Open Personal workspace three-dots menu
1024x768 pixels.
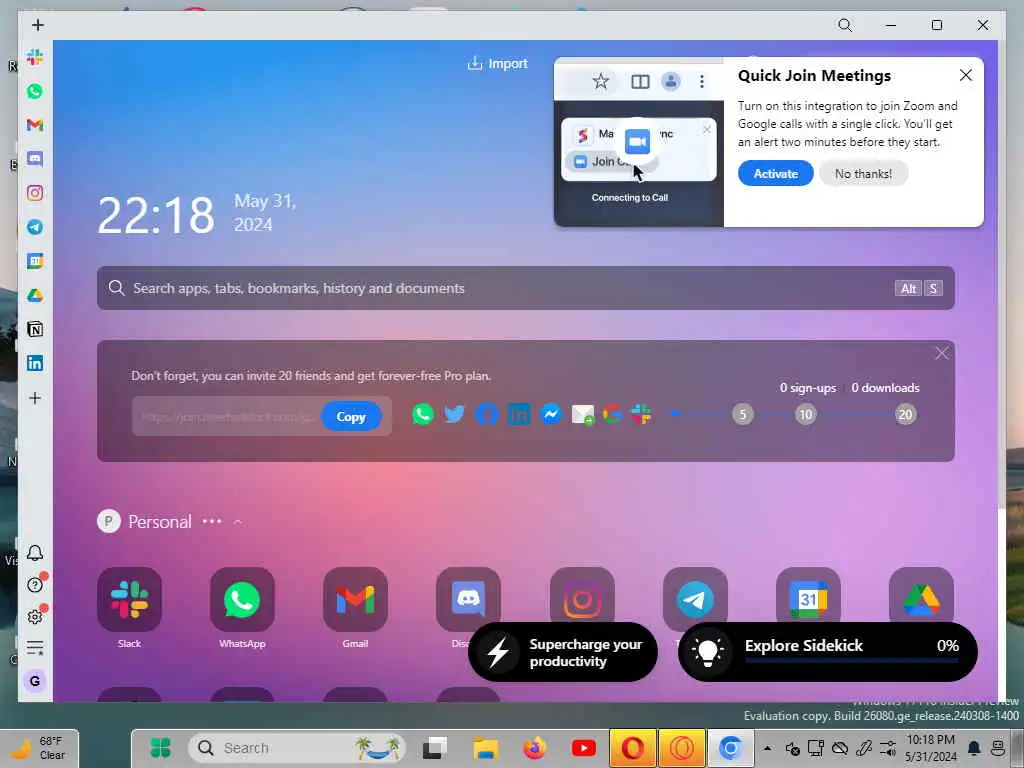tap(212, 521)
